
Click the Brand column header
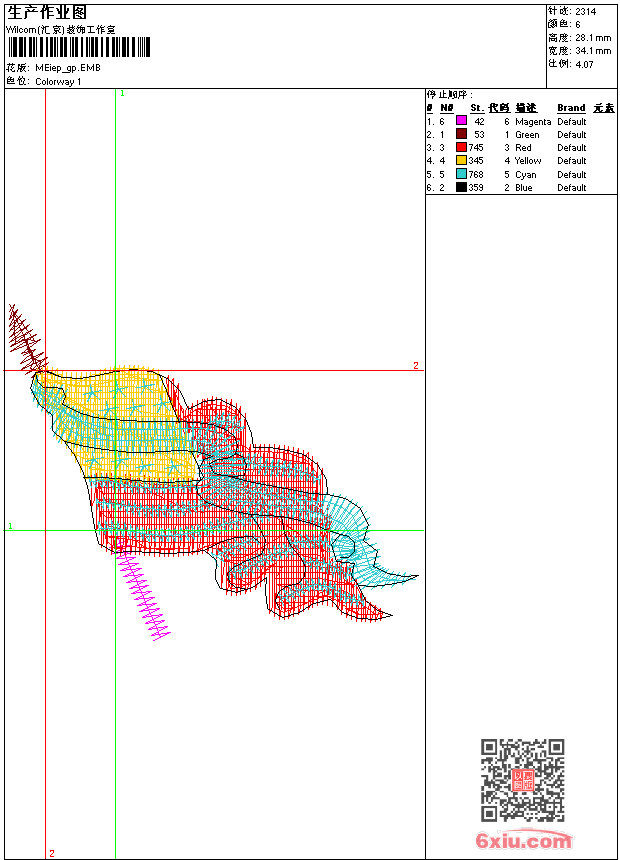click(571, 108)
